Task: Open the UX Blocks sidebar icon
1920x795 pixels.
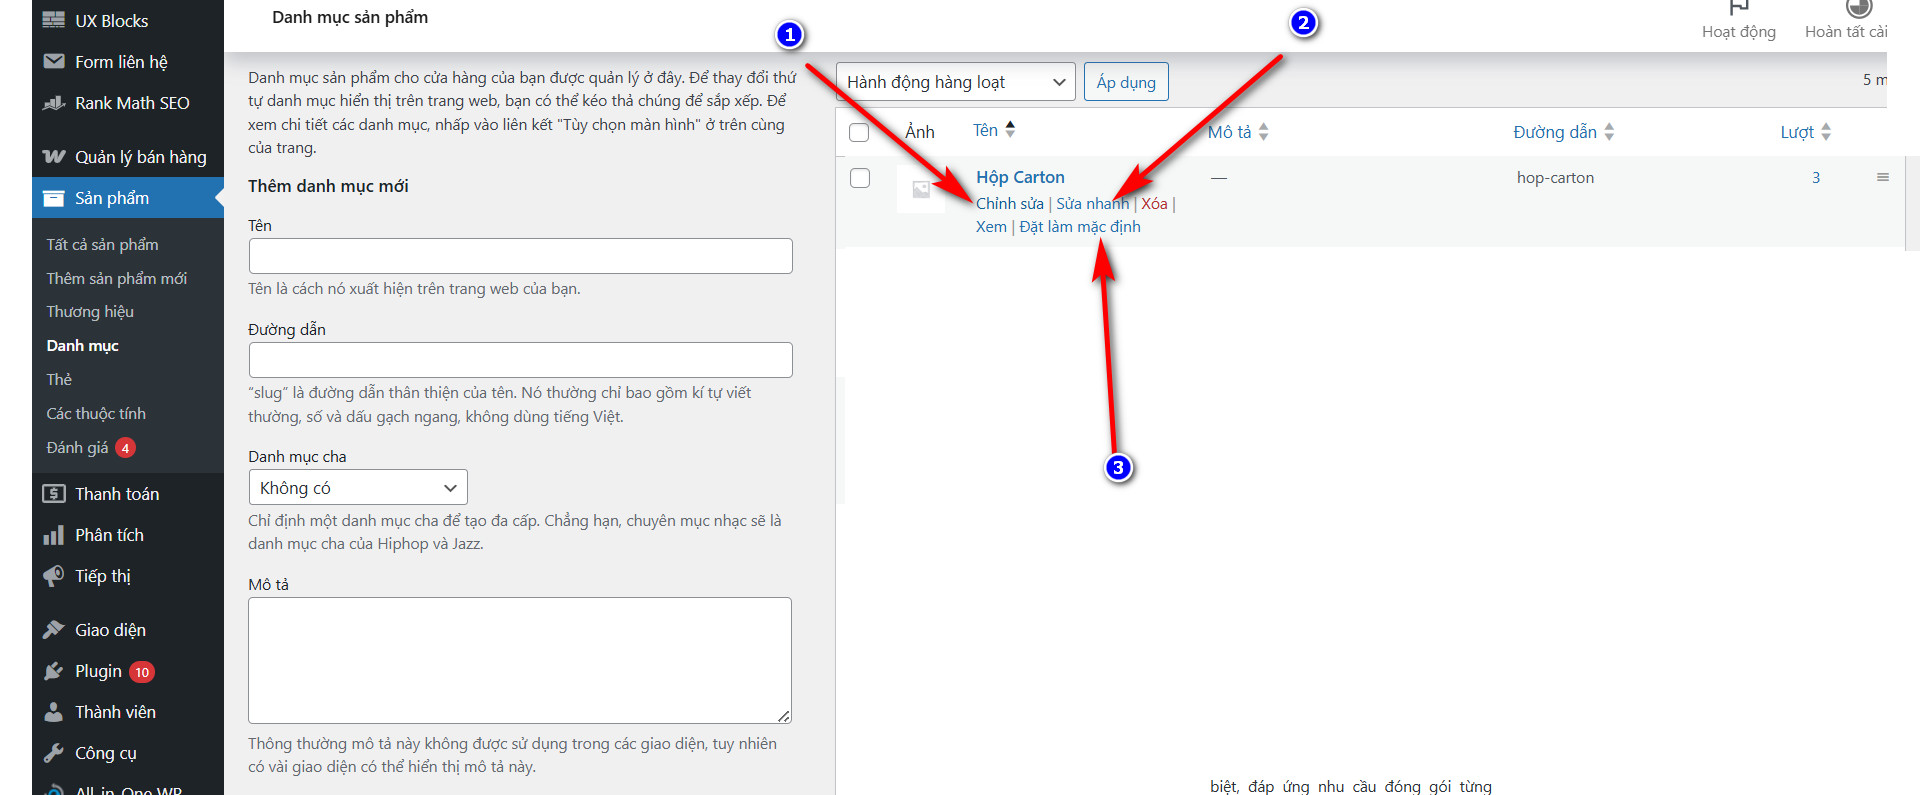Action: coord(54,20)
